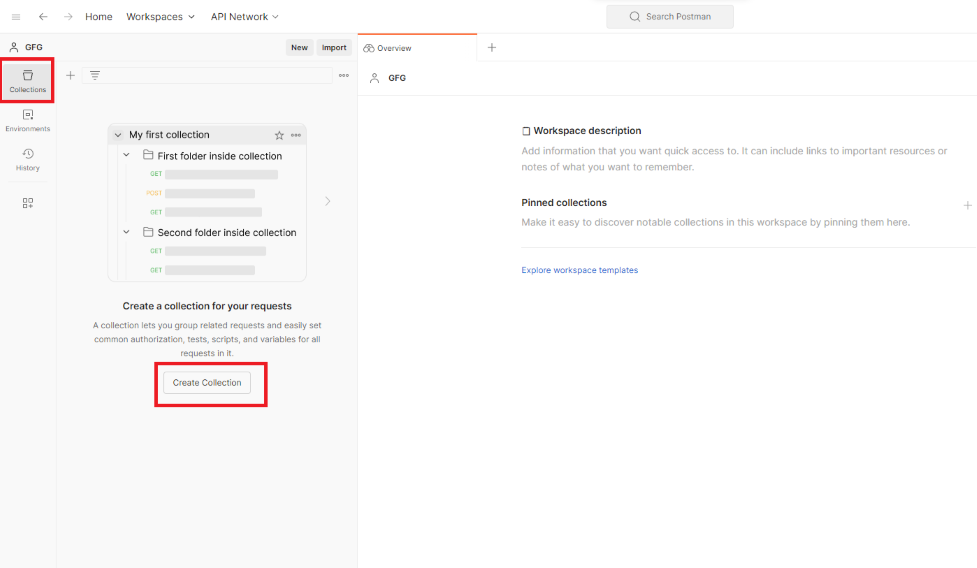Screen dimensions: 977x568
Task: Click the configure sidebar grid-plus icon
Action: pyautogui.click(x=27, y=203)
